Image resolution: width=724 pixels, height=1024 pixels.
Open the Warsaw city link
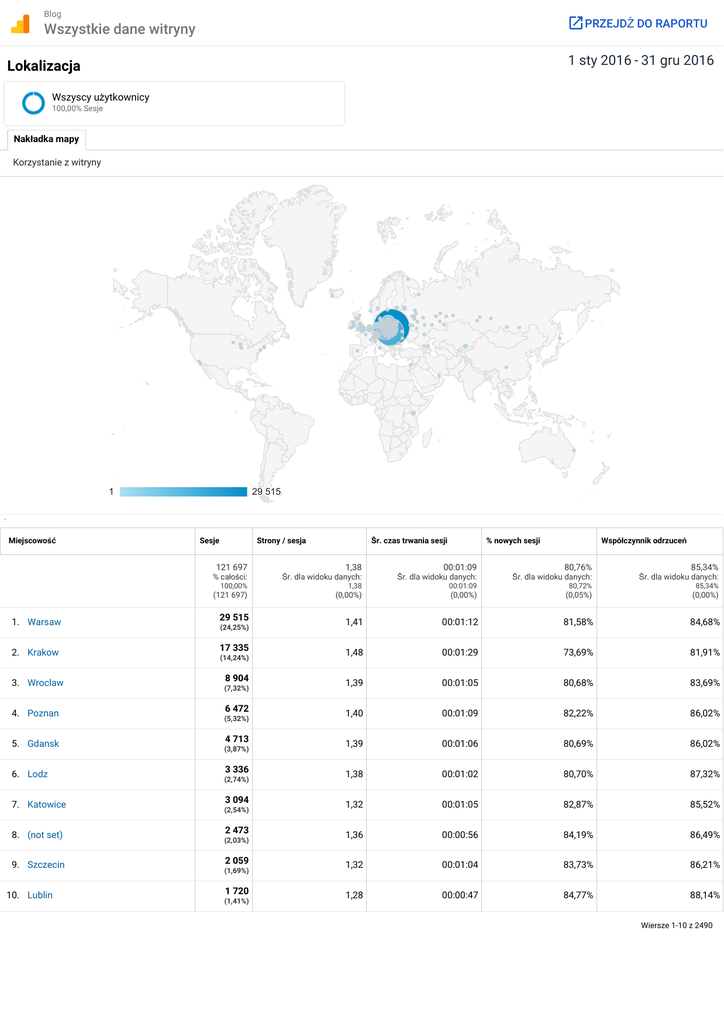coord(44,622)
